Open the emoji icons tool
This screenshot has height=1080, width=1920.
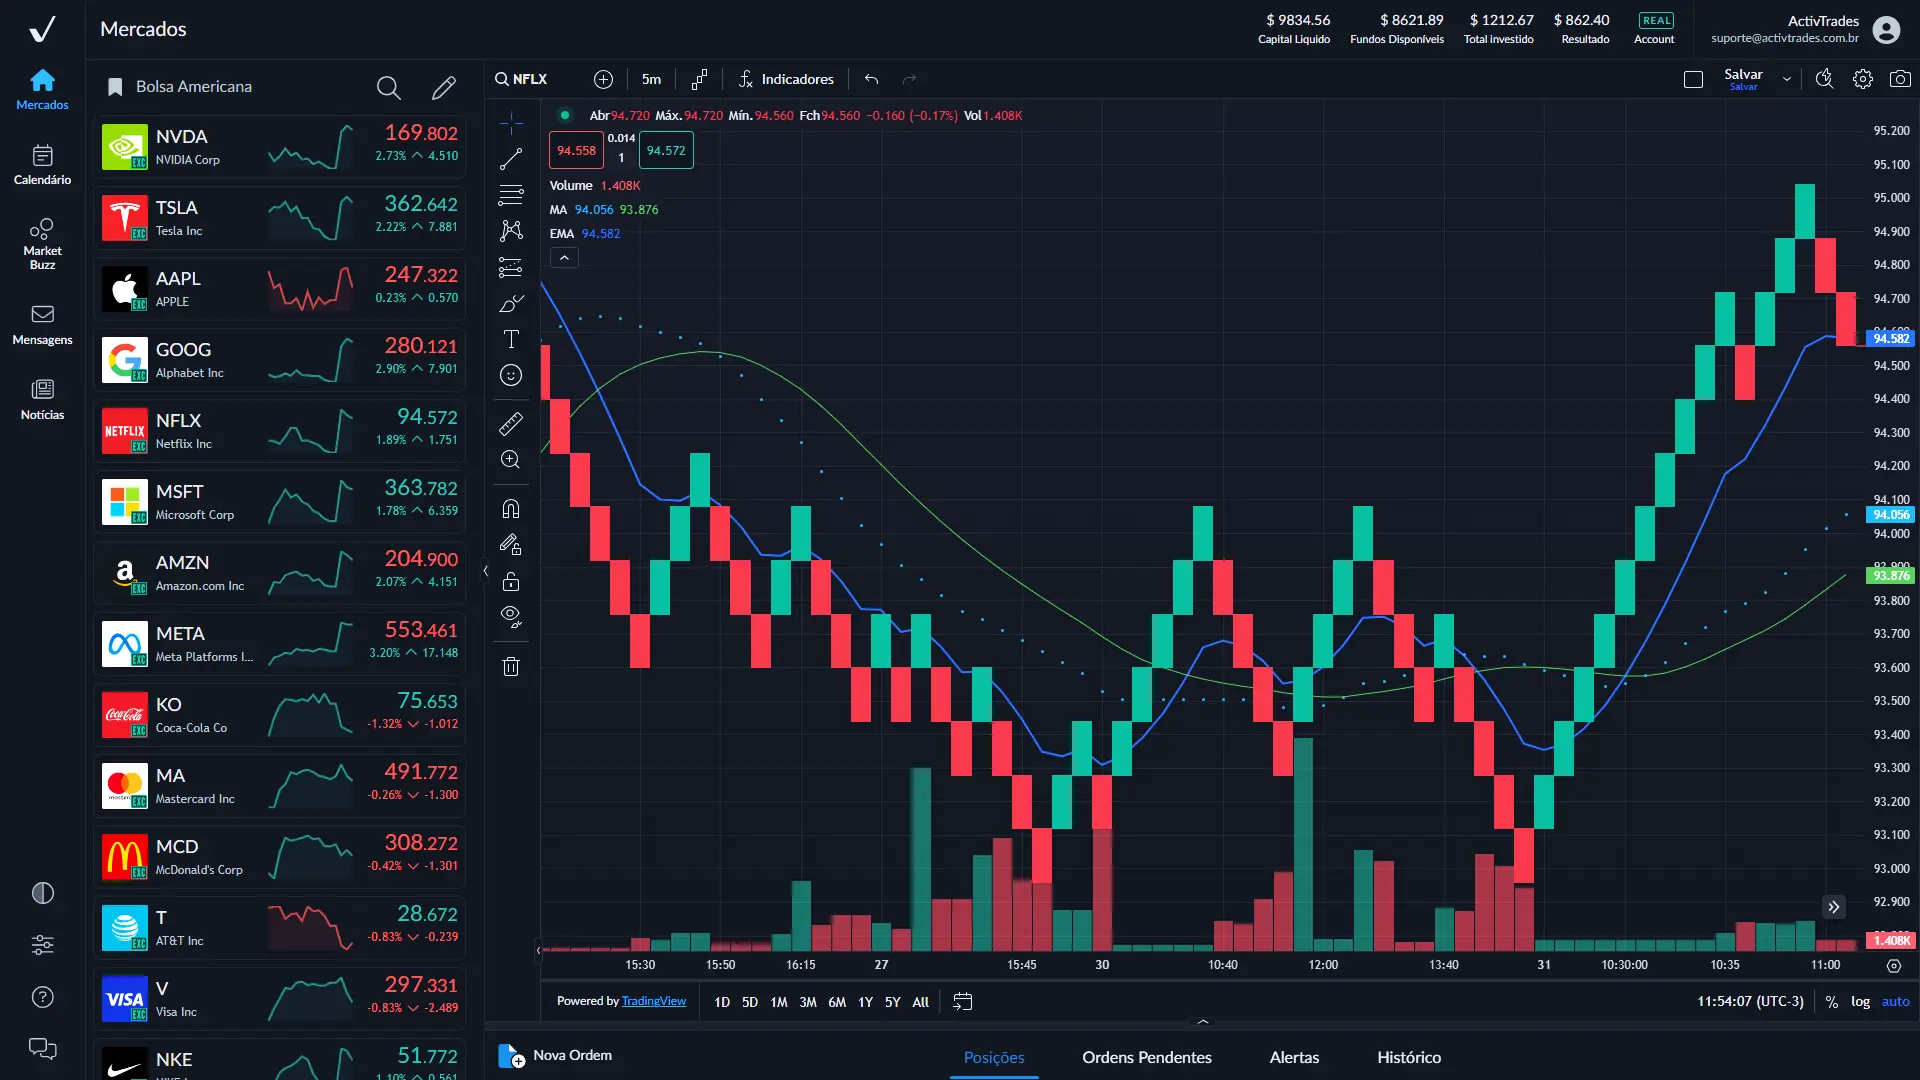tap(511, 375)
